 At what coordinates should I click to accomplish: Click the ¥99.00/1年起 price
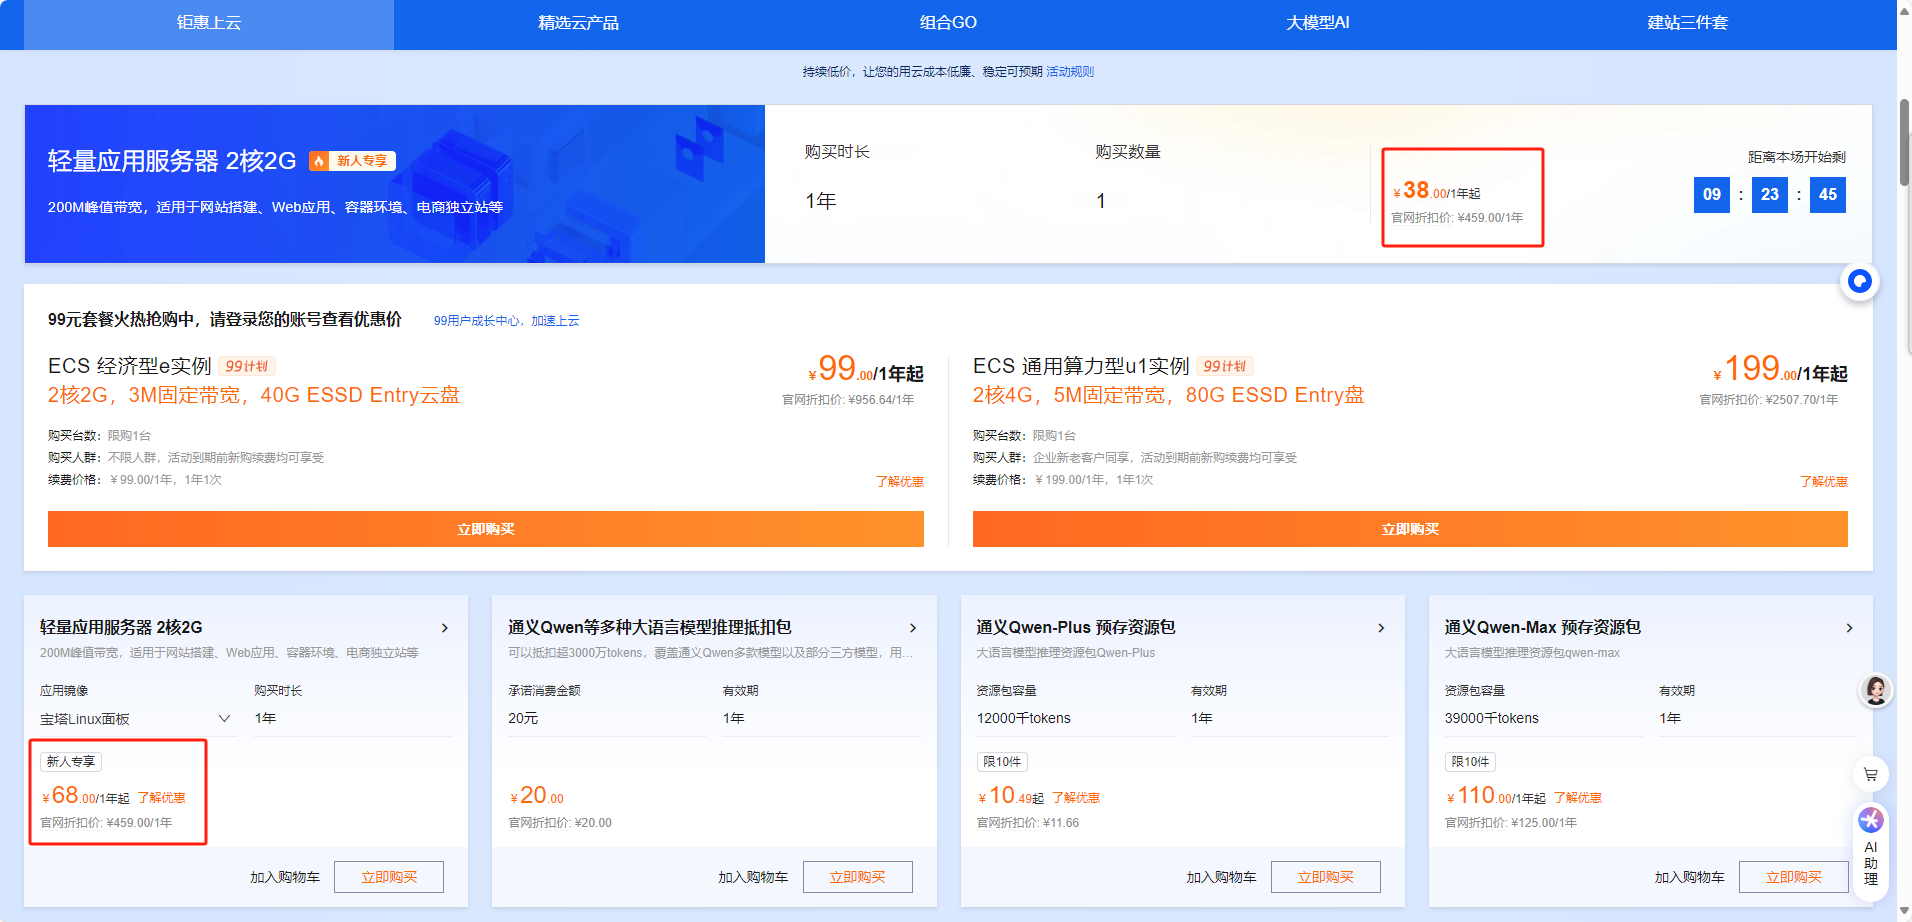pyautogui.click(x=866, y=369)
